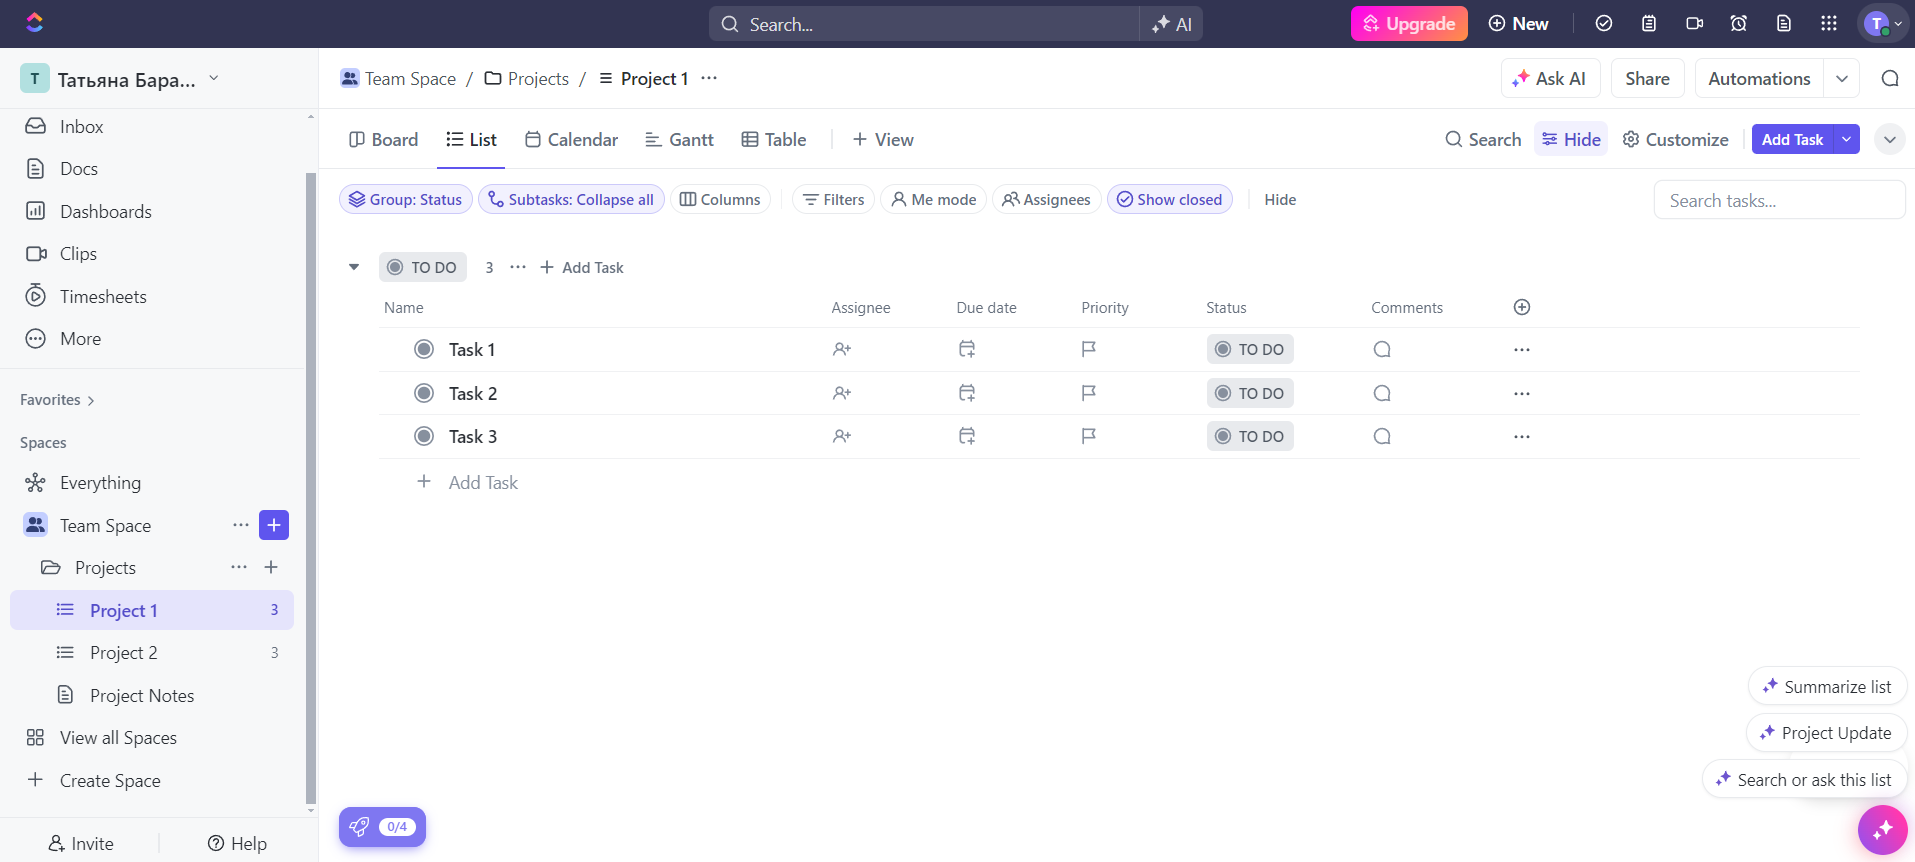Viewport: 1915px width, 862px height.
Task: Expand the circled chevron beside Add Task
Action: tap(1890, 140)
